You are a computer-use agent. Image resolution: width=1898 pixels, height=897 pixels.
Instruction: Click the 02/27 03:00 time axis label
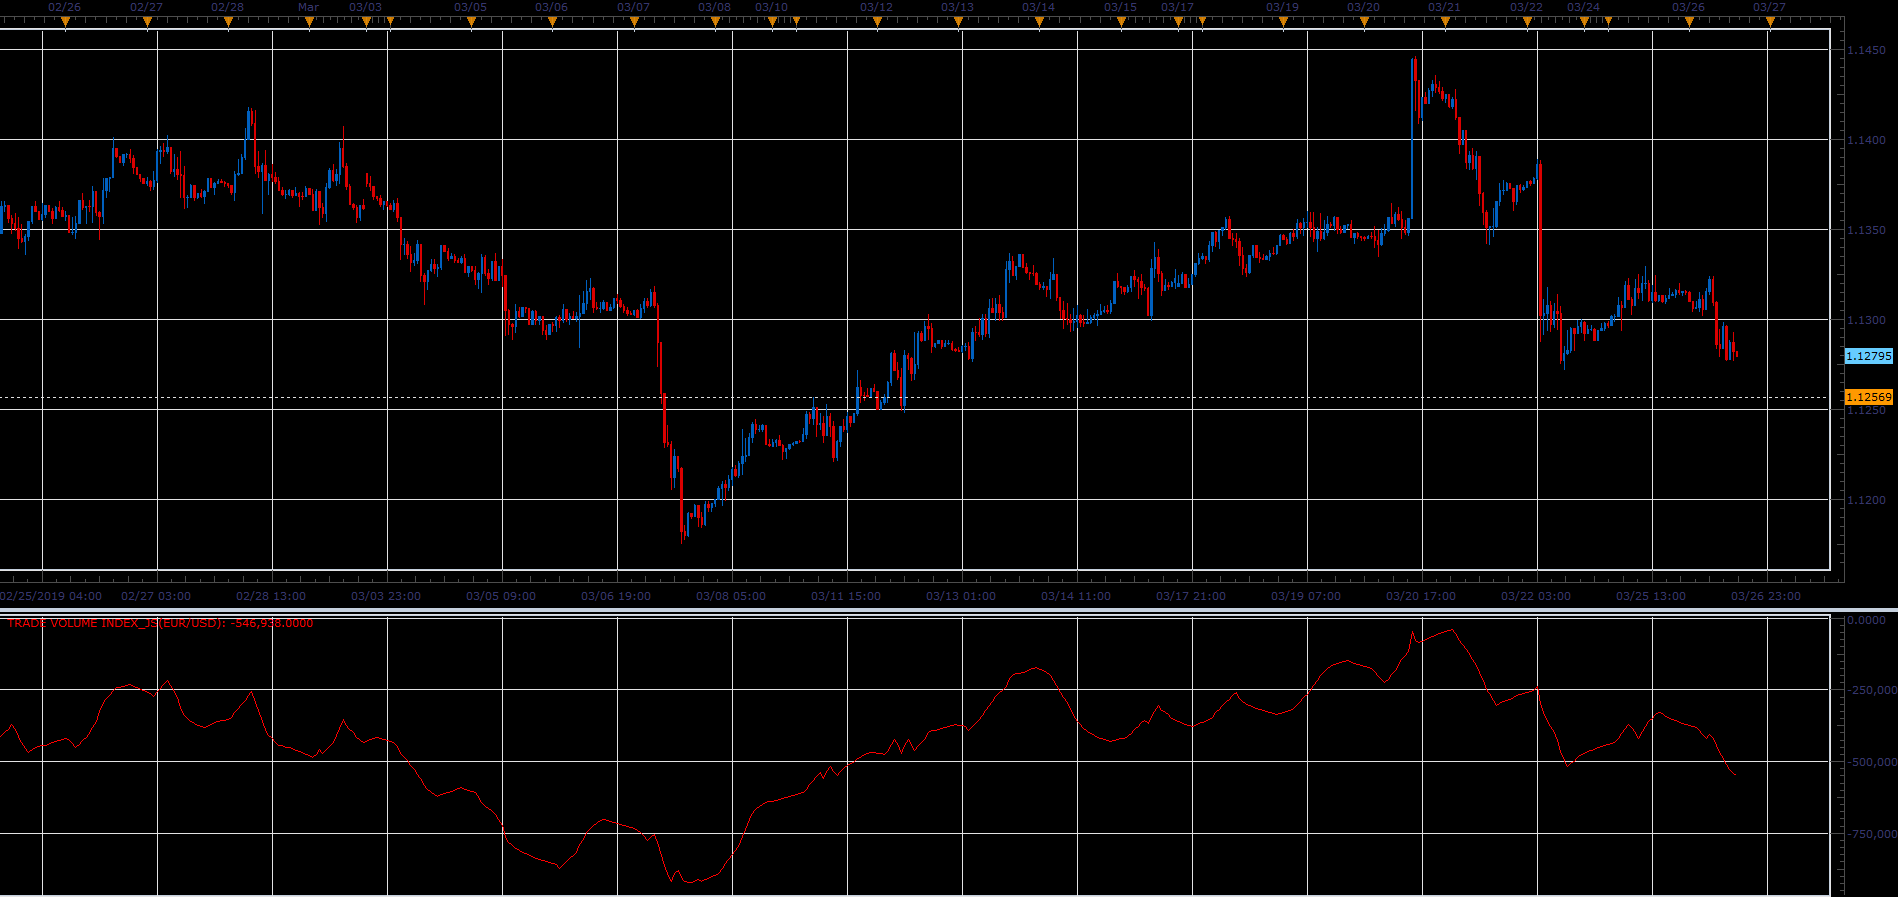pyautogui.click(x=156, y=596)
